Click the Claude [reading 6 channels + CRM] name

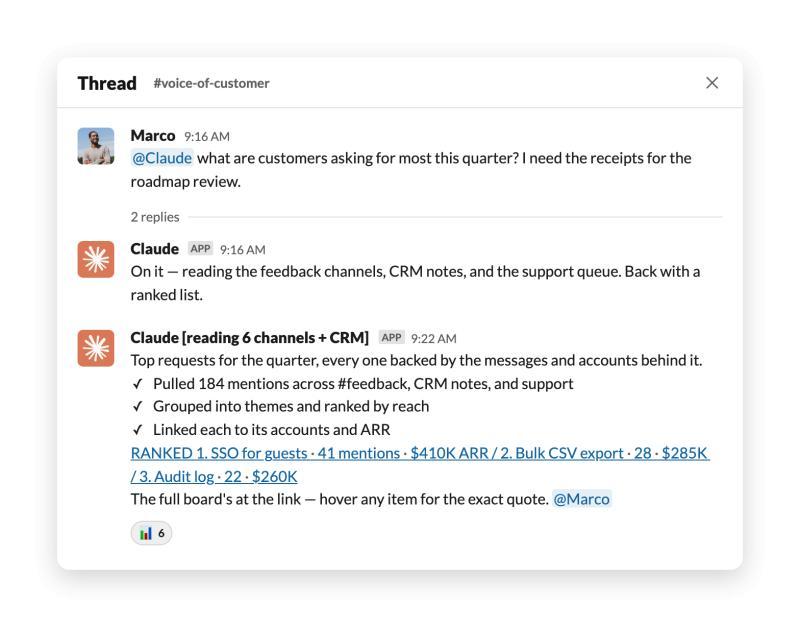pos(249,338)
